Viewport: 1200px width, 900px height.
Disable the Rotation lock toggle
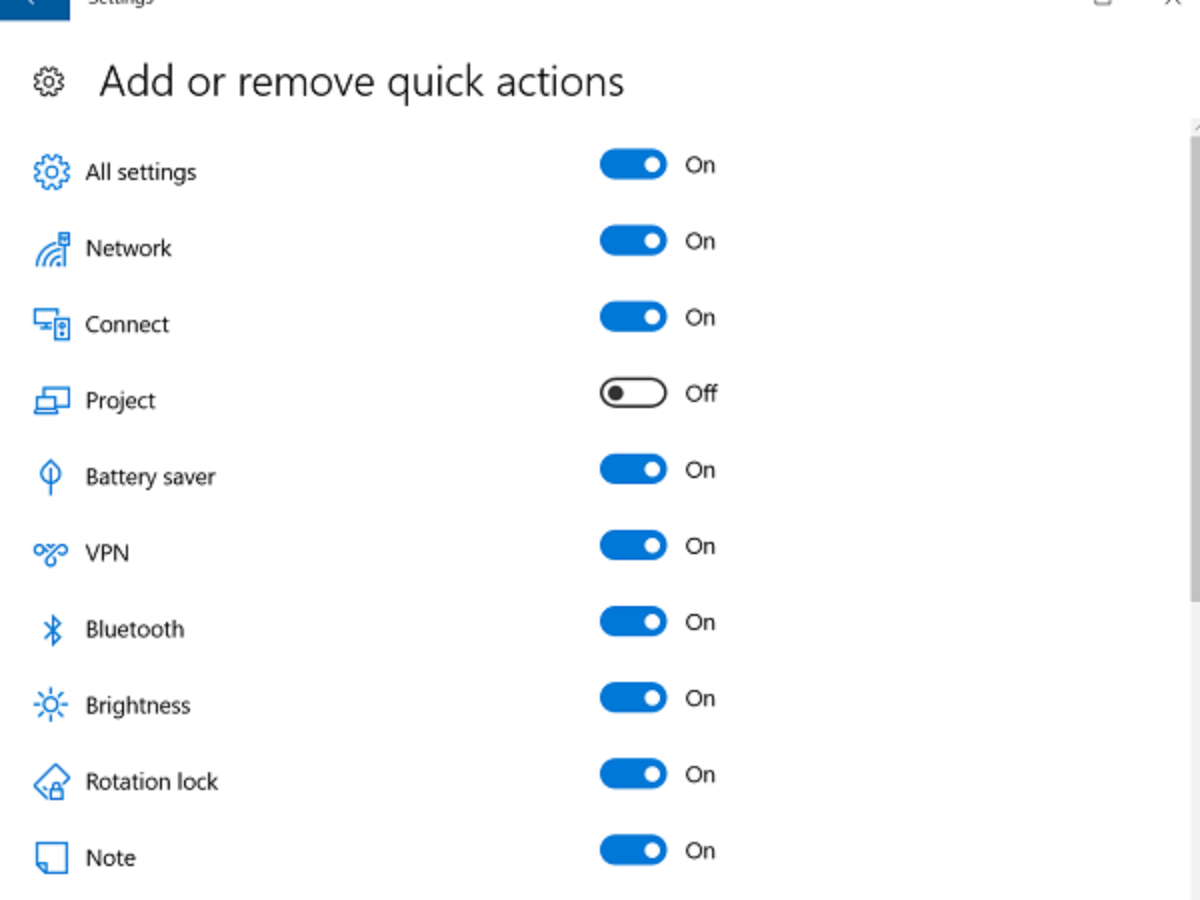pos(633,774)
